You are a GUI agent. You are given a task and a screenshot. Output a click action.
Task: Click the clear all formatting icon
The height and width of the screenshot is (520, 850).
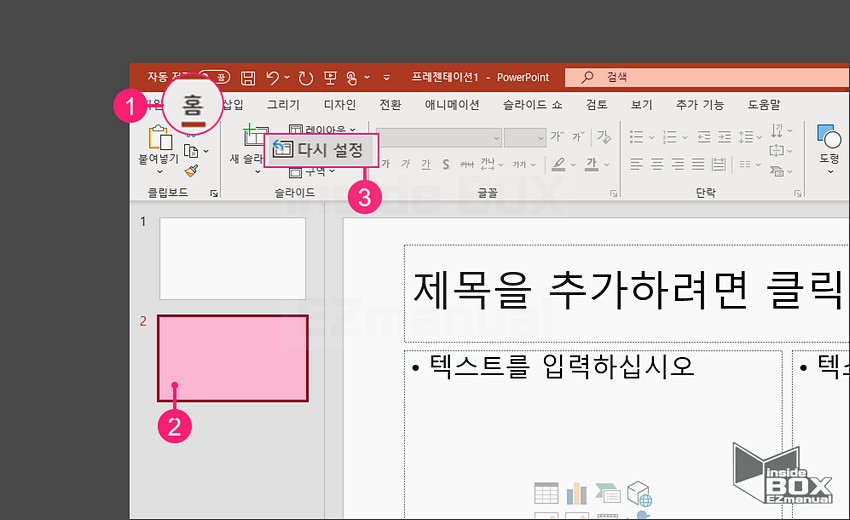603,137
